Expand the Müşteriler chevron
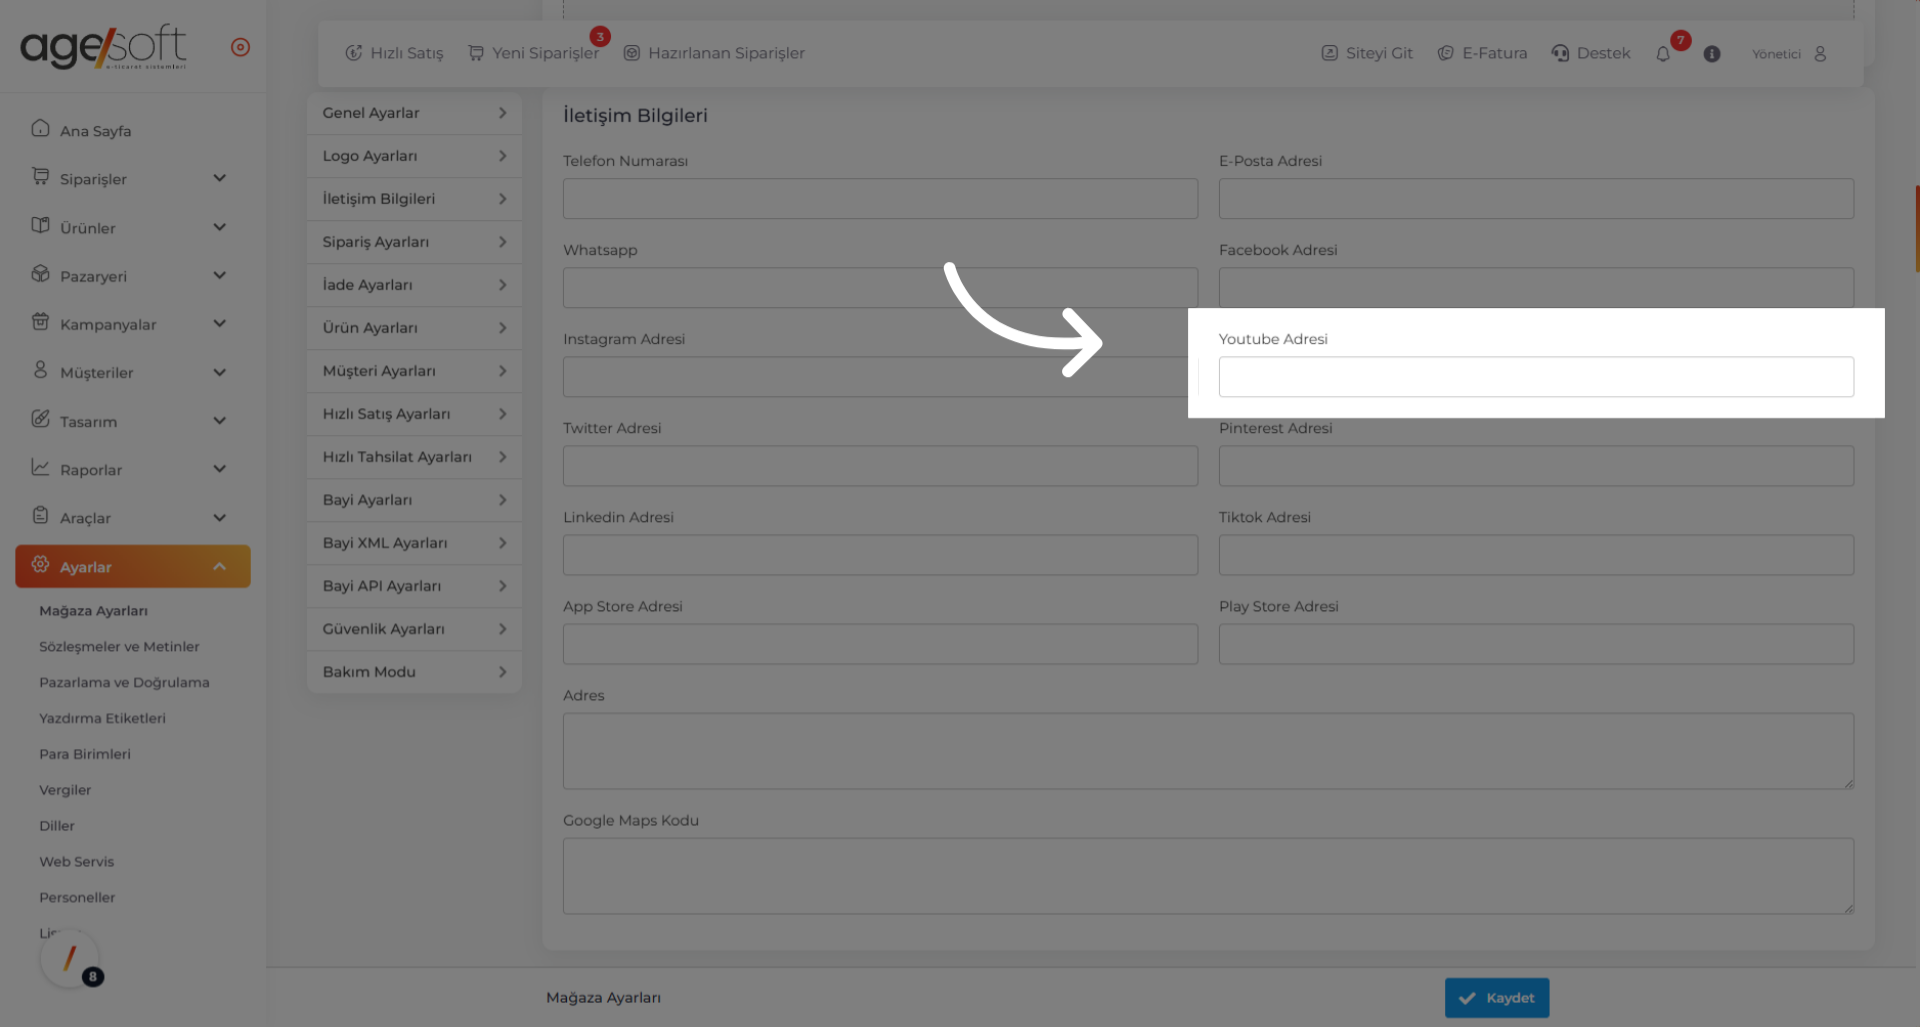The width and height of the screenshot is (1920, 1027). pyautogui.click(x=220, y=372)
